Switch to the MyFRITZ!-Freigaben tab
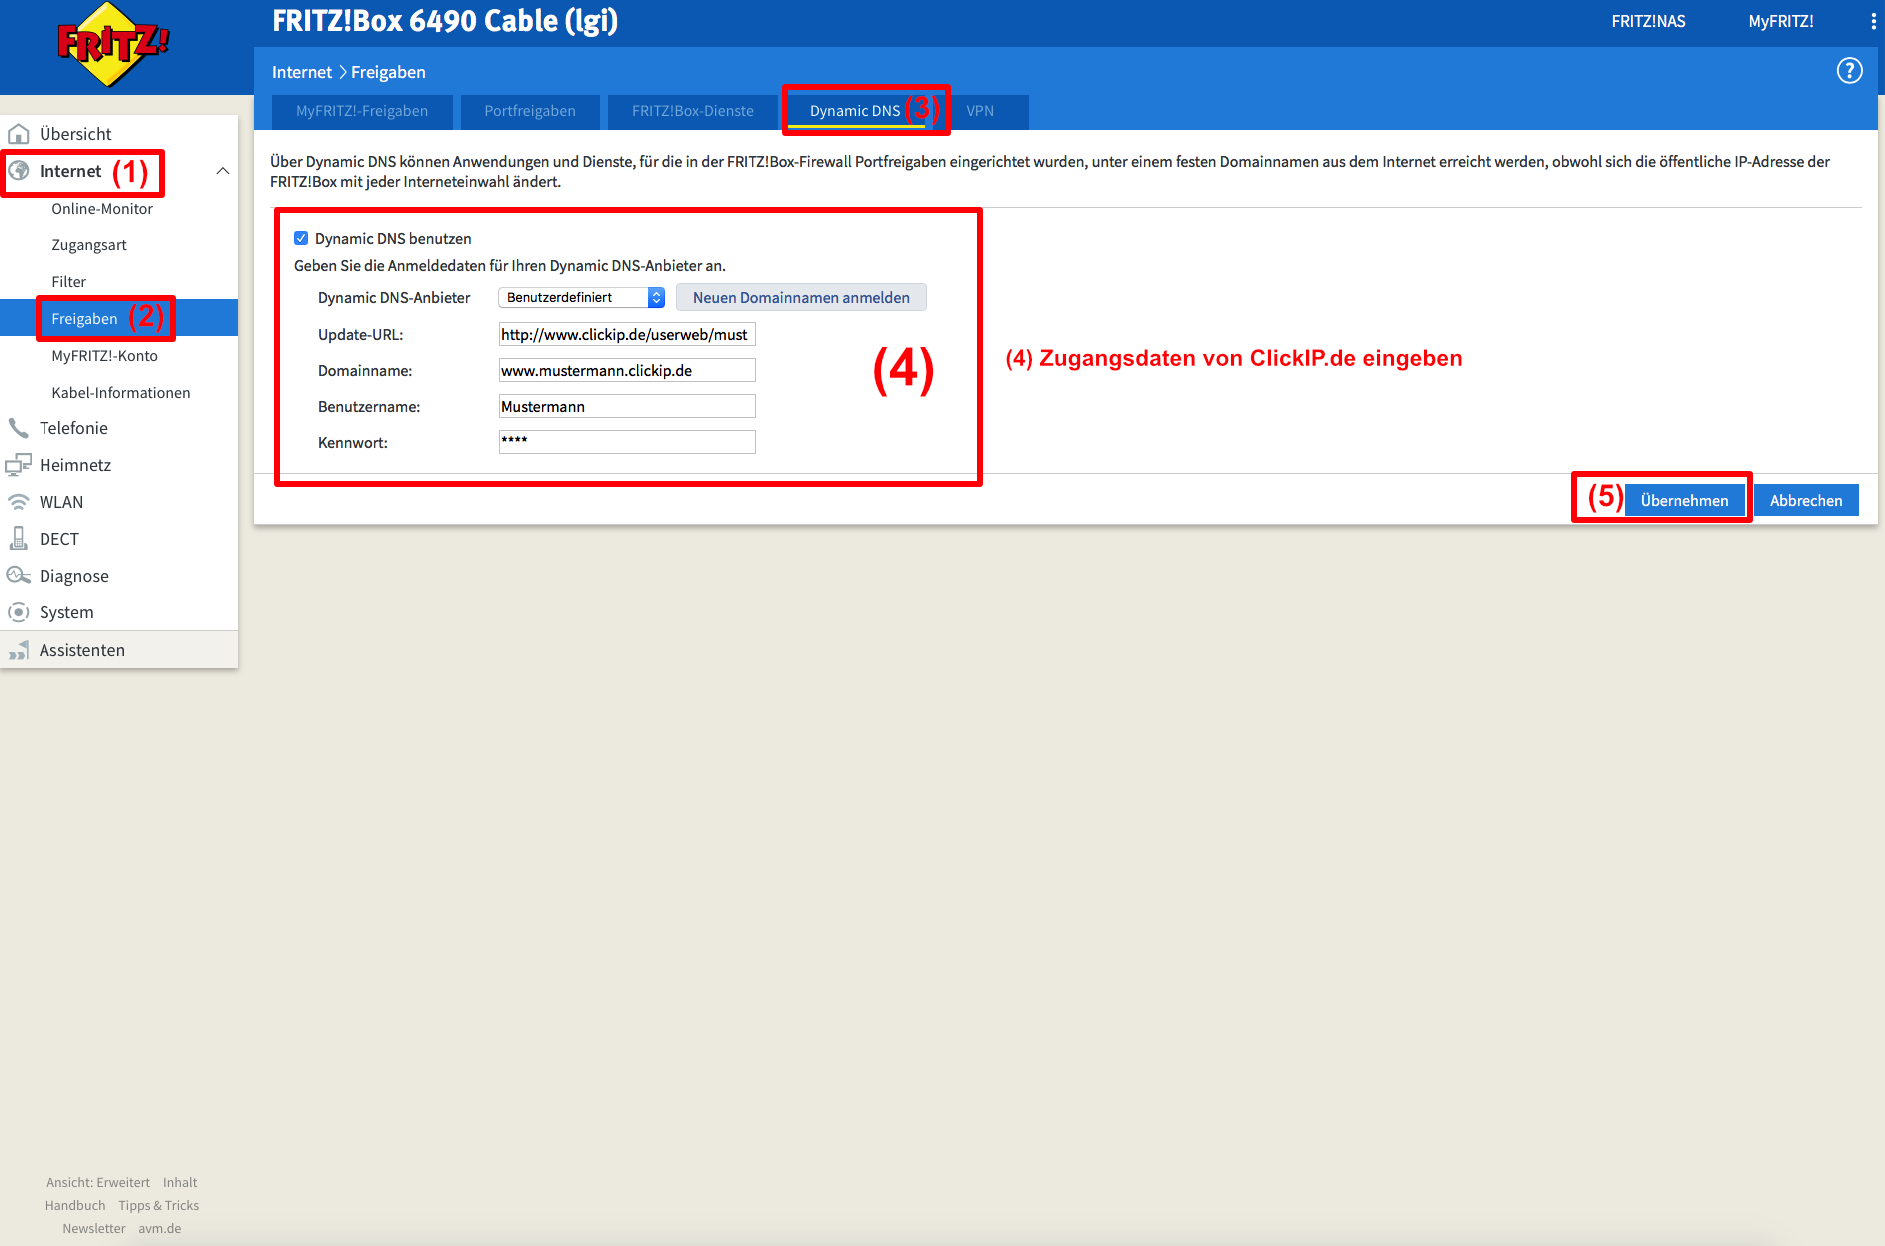The height and width of the screenshot is (1246, 1885). click(x=362, y=111)
